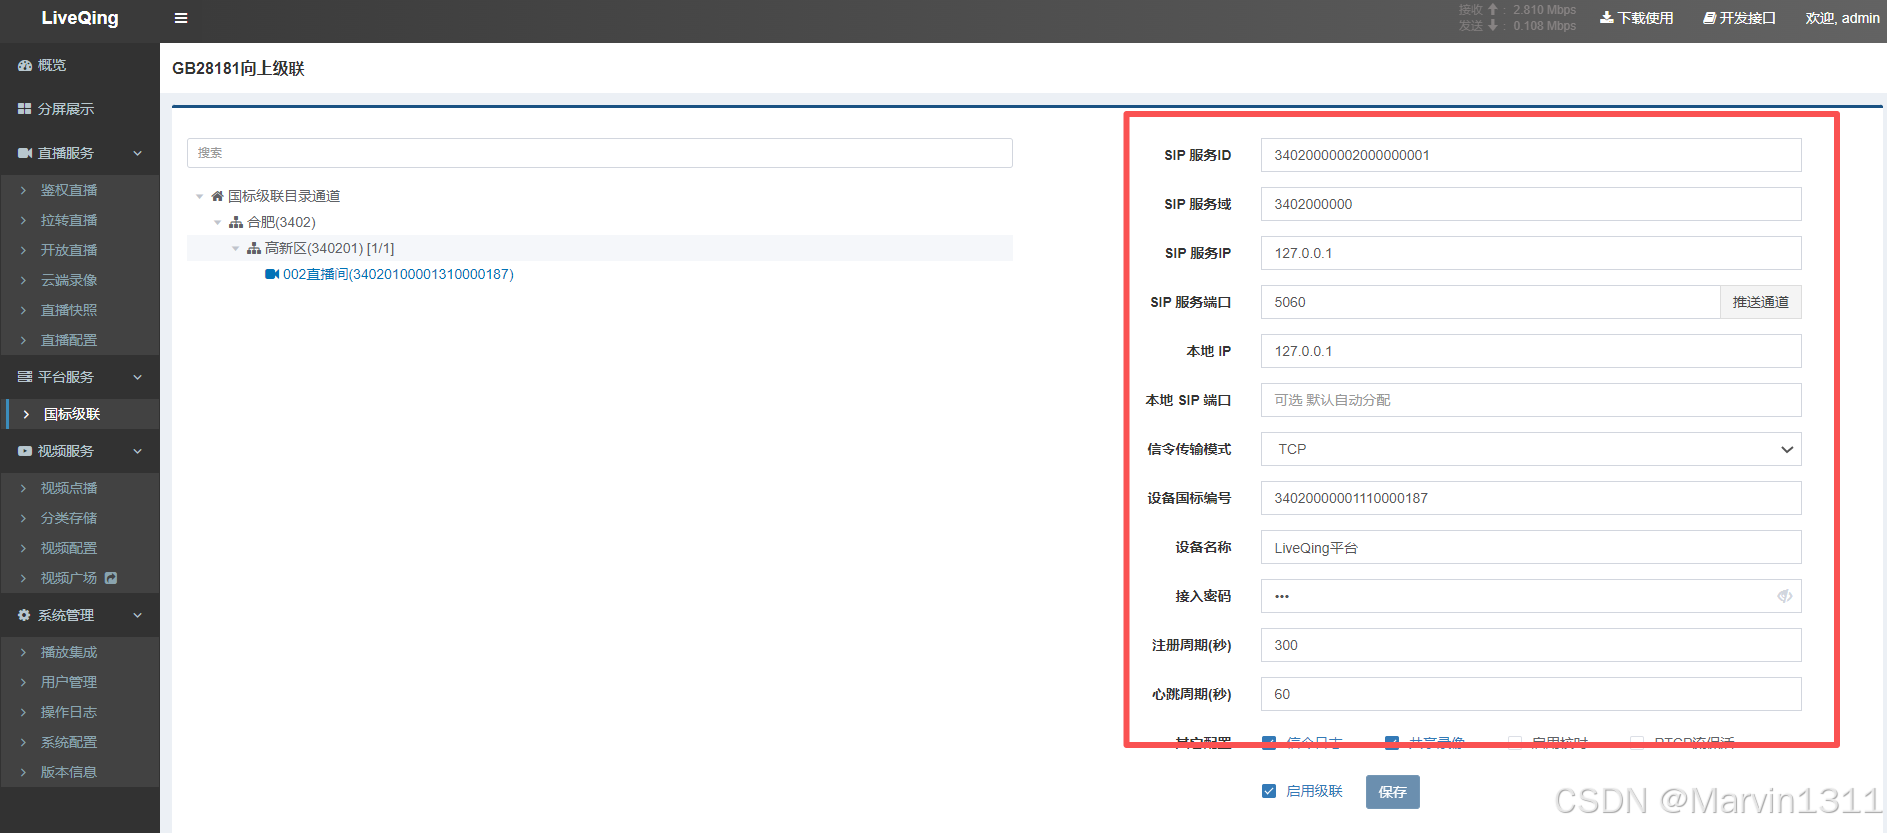This screenshot has width=1887, height=833.
Task: Open 系统配置 in the sidebar
Action: pos(69,742)
